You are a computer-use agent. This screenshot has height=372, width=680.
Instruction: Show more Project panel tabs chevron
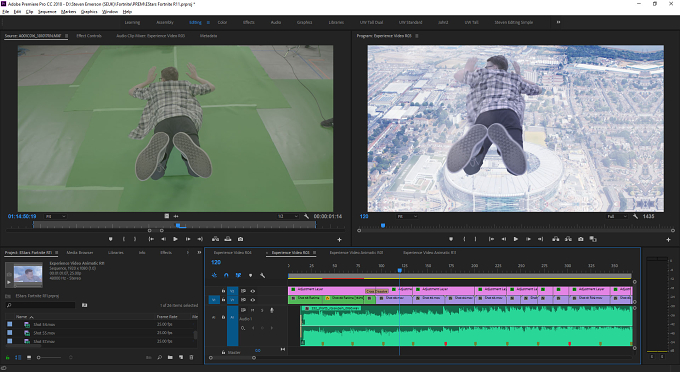199,252
